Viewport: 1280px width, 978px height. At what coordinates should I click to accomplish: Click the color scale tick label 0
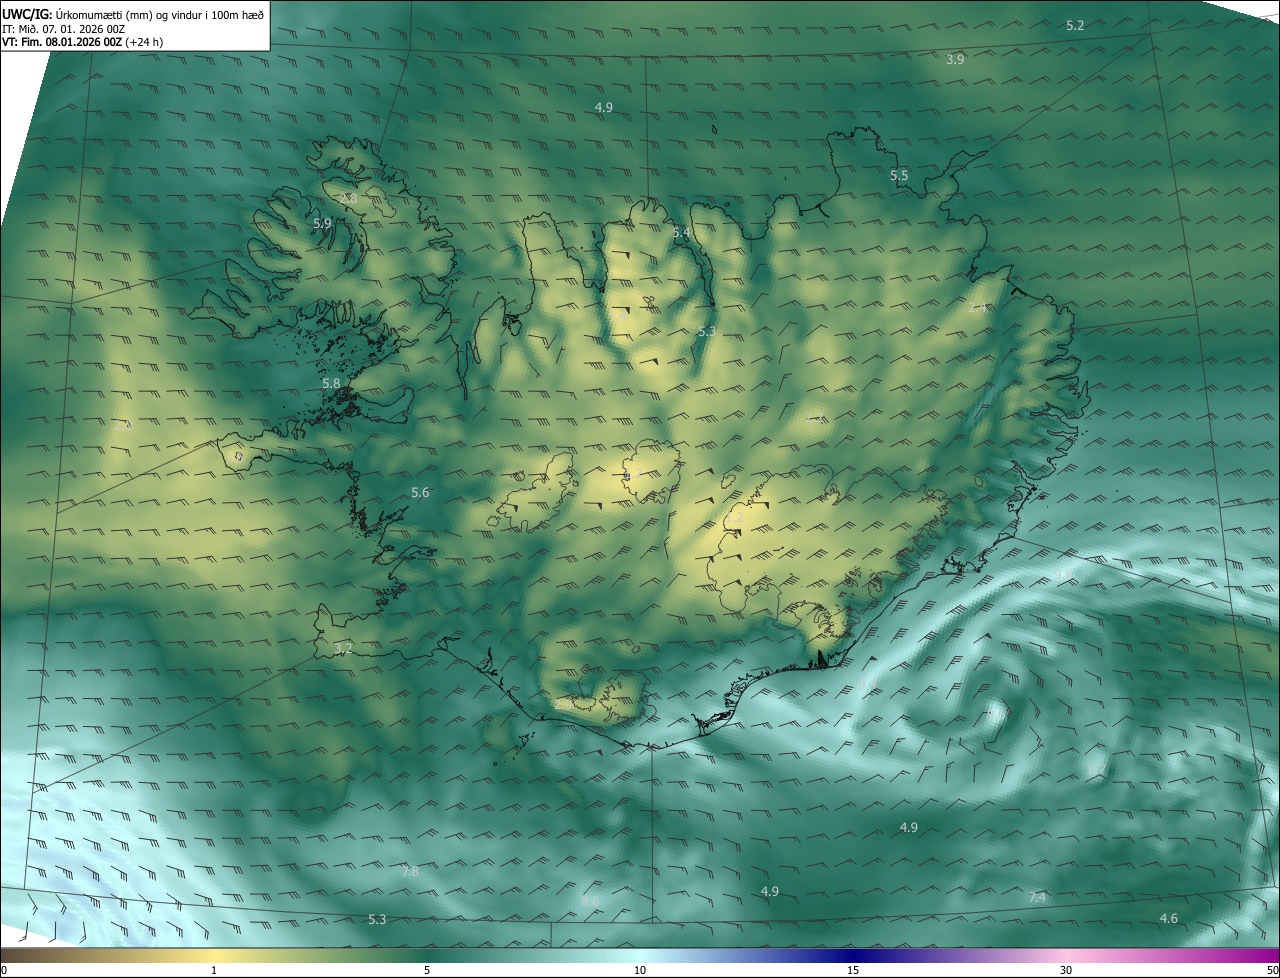(x=4, y=971)
